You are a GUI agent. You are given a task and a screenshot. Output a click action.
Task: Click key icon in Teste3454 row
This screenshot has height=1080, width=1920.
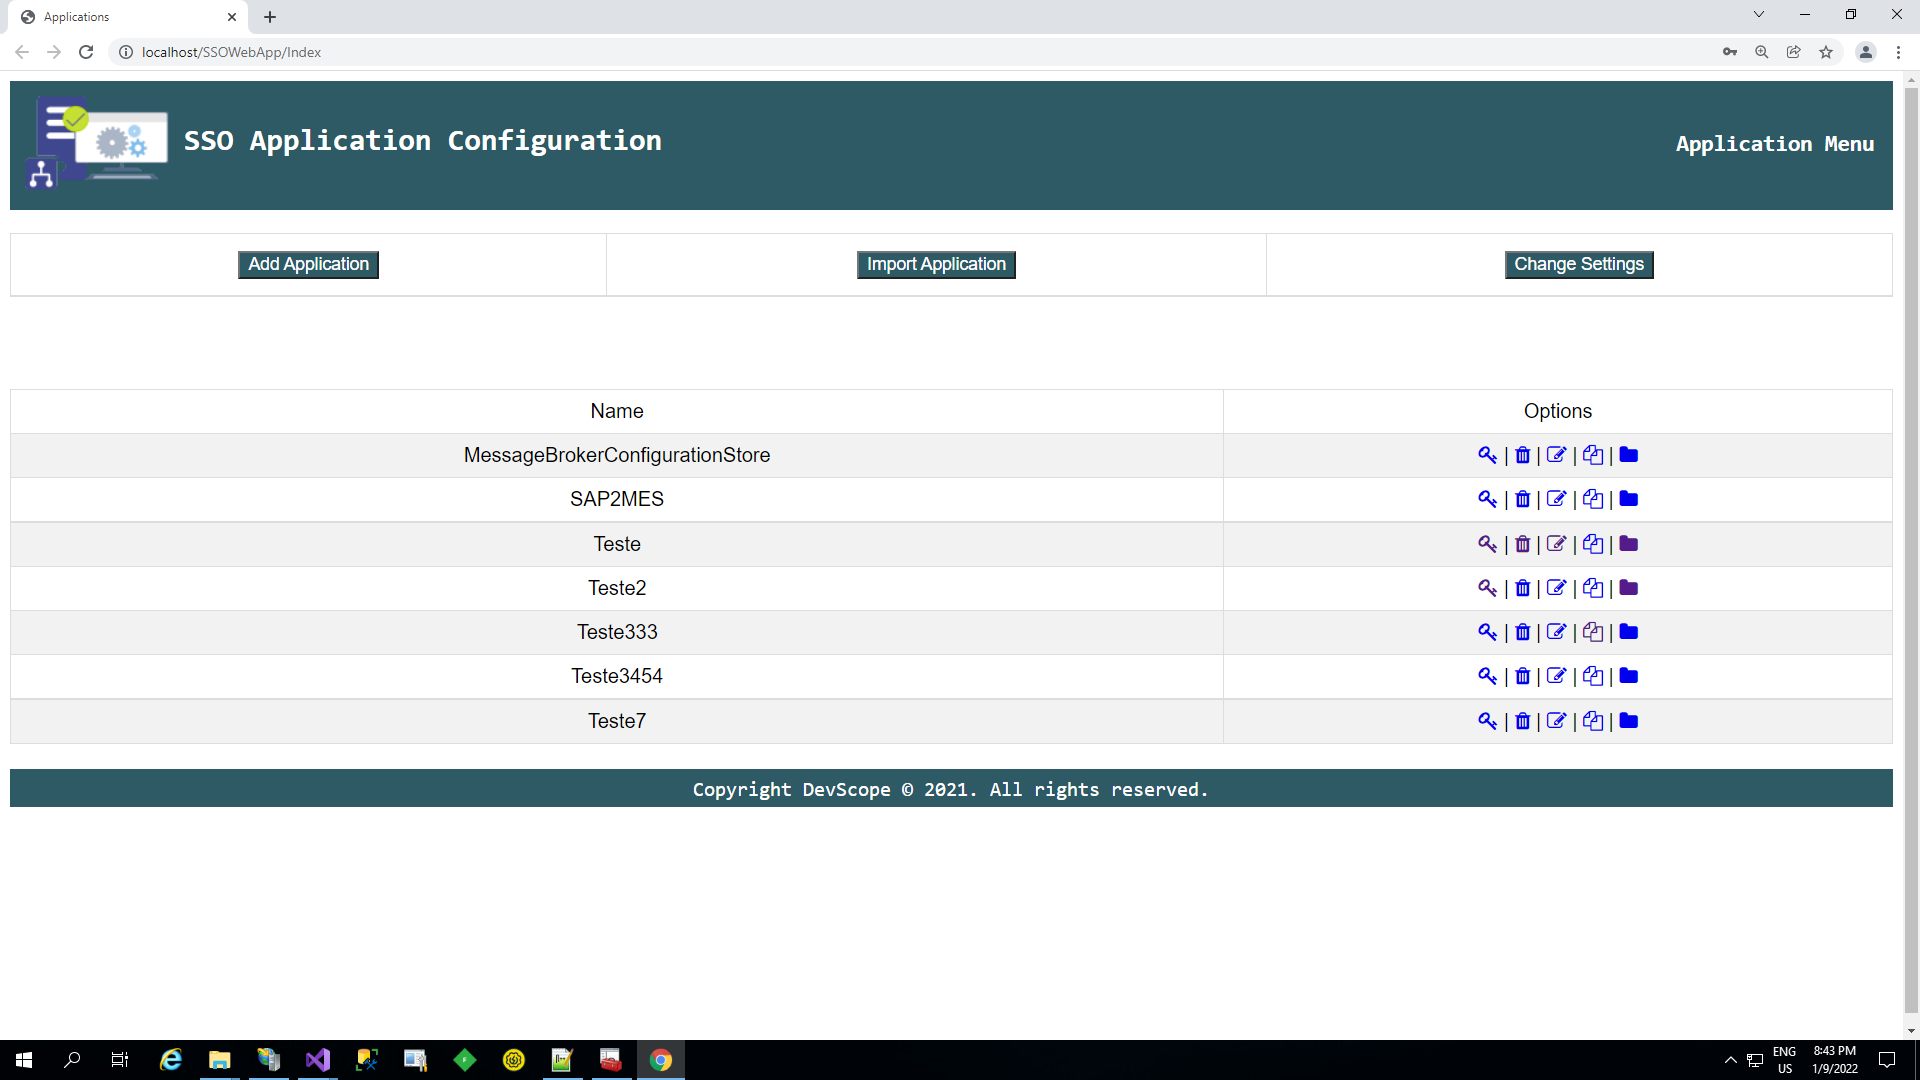1487,676
